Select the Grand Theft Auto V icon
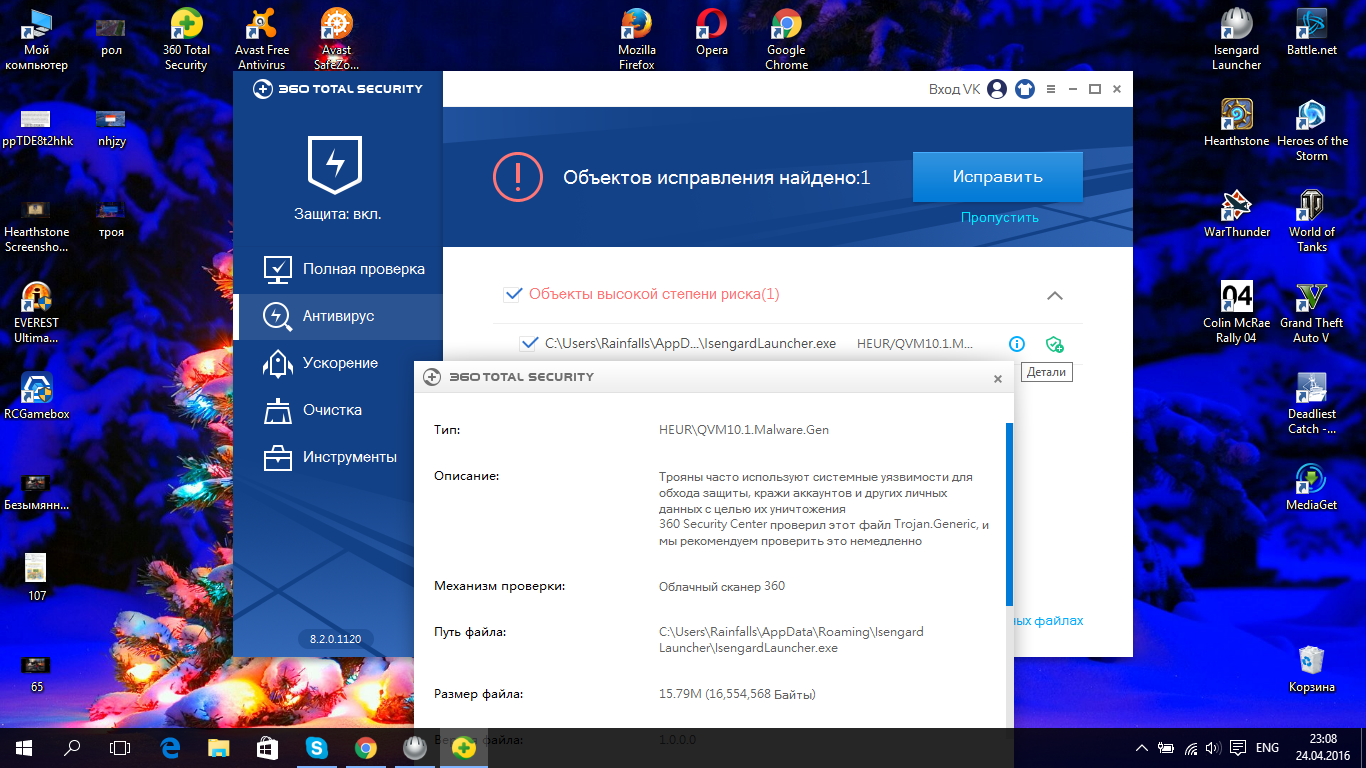Screen dimensions: 1366x768 1311,313
